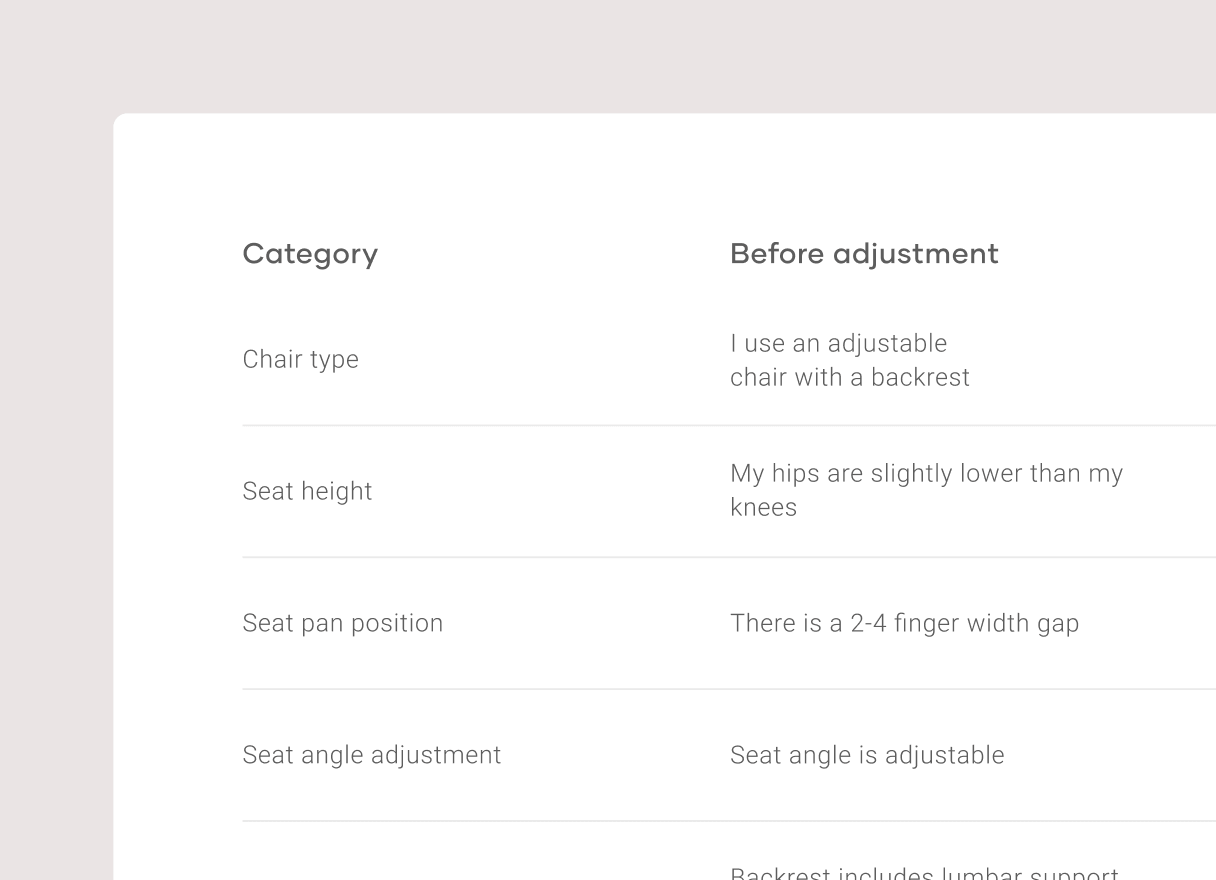Image resolution: width=1216 pixels, height=880 pixels.
Task: Click the Seat angle is adjustable text
Action: 867,755
